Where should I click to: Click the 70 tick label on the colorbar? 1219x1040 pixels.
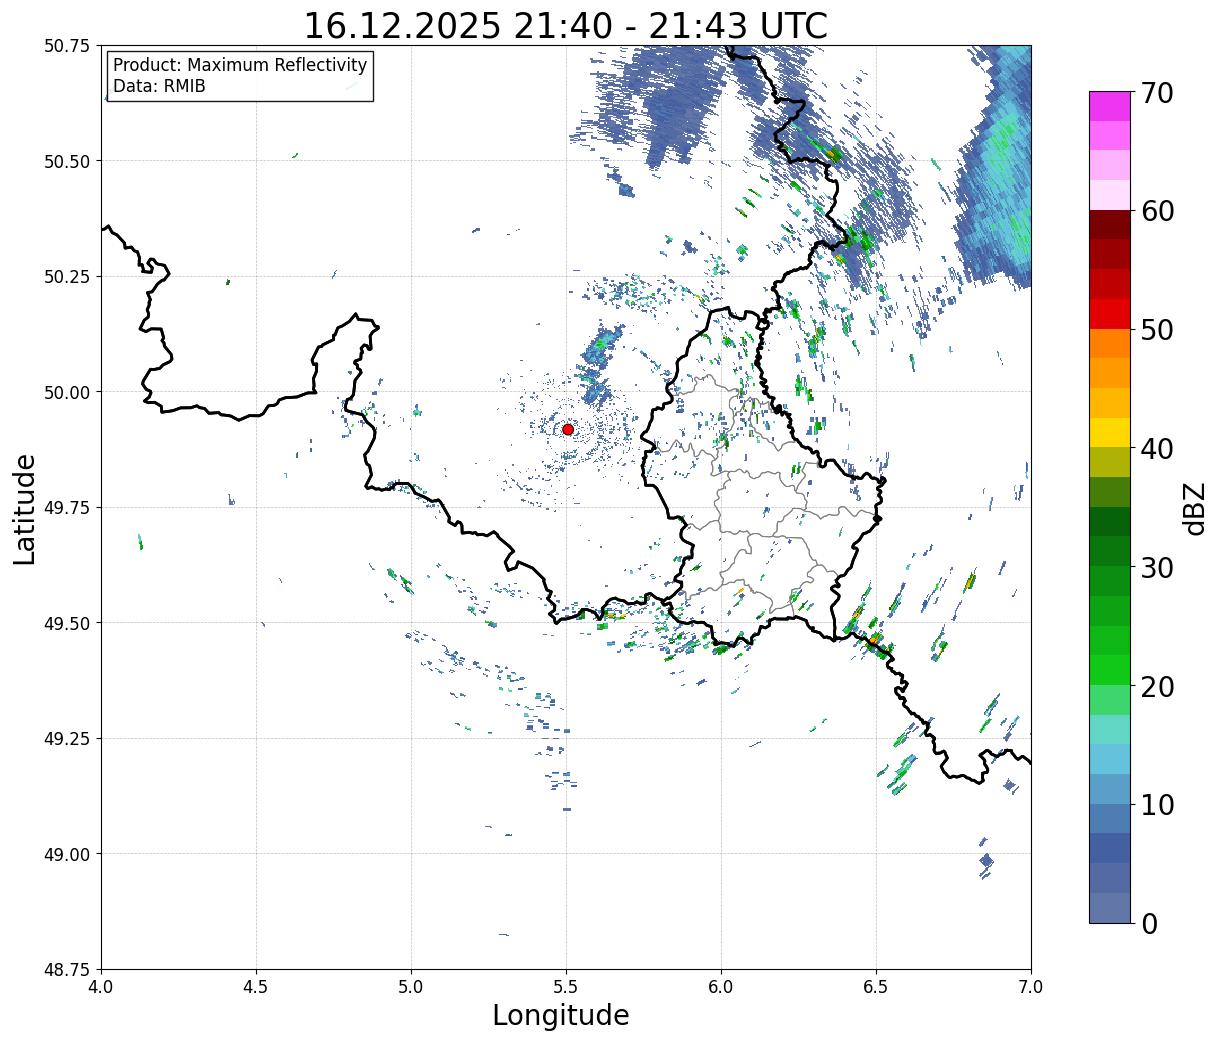pos(1156,93)
